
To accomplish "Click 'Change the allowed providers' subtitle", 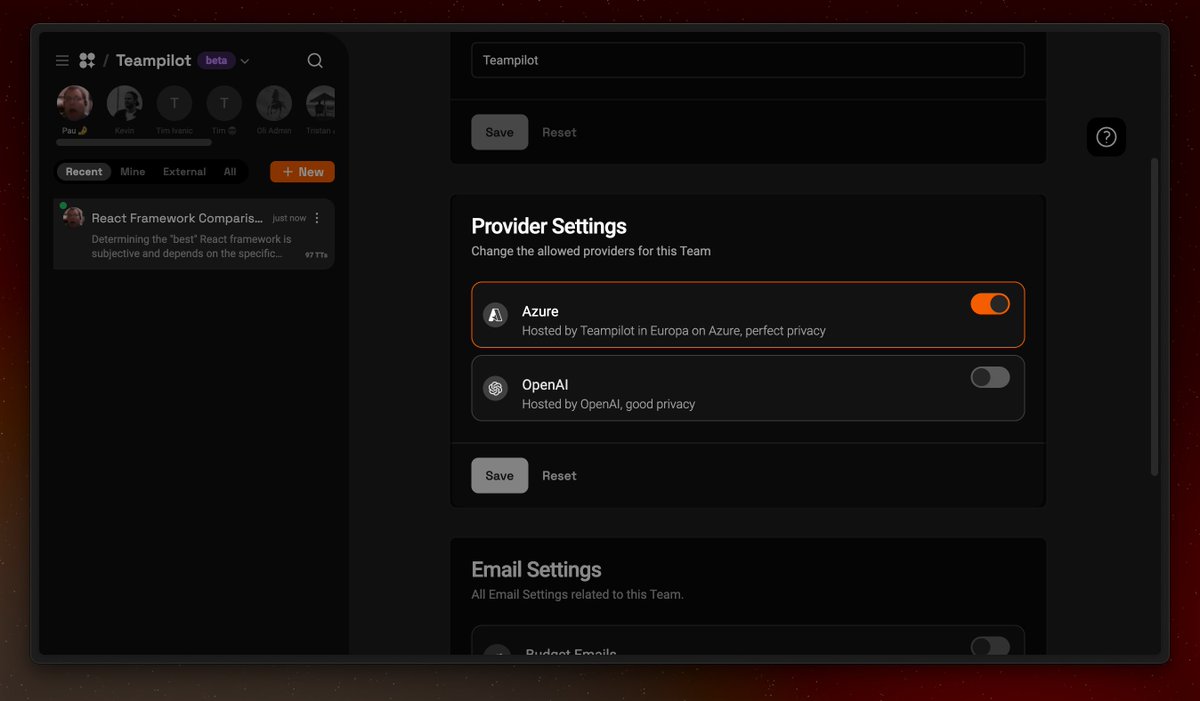I will click(591, 251).
